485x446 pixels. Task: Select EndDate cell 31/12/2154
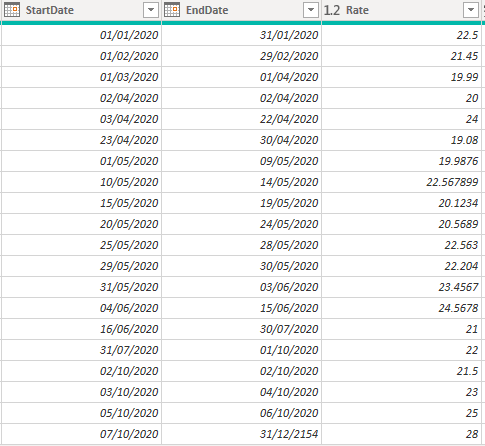click(x=242, y=434)
